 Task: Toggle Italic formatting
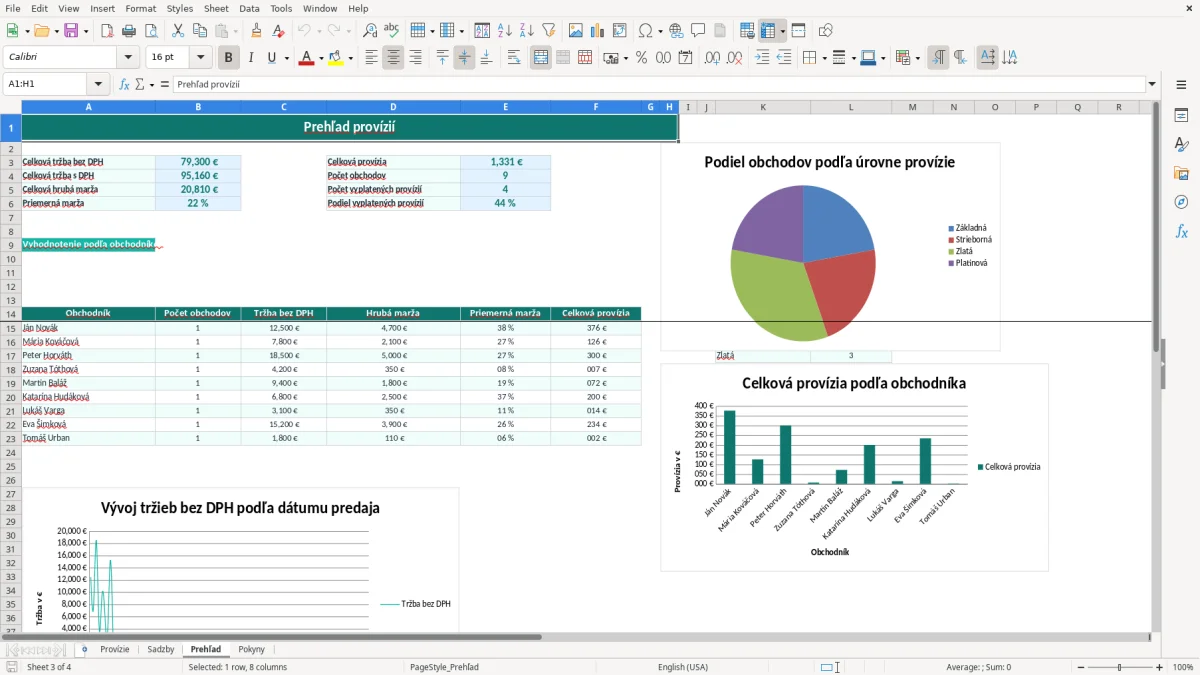coord(251,58)
